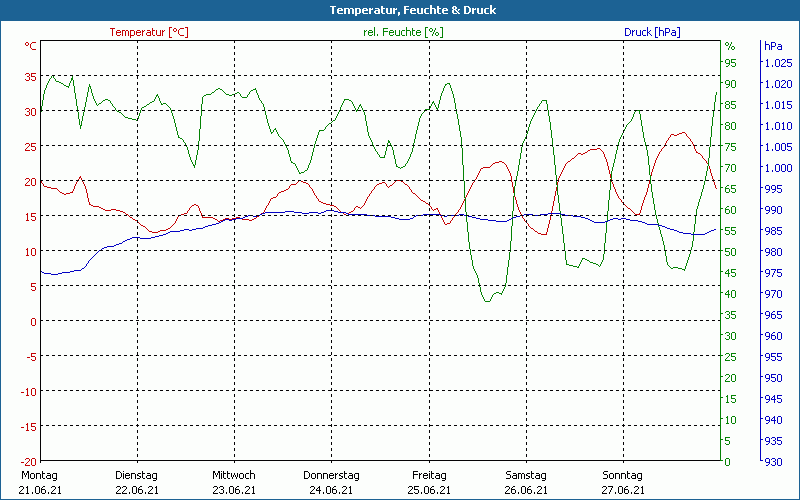Image resolution: width=800 pixels, height=500 pixels.
Task: Click the date '22.06.21'
Action: coord(137,490)
